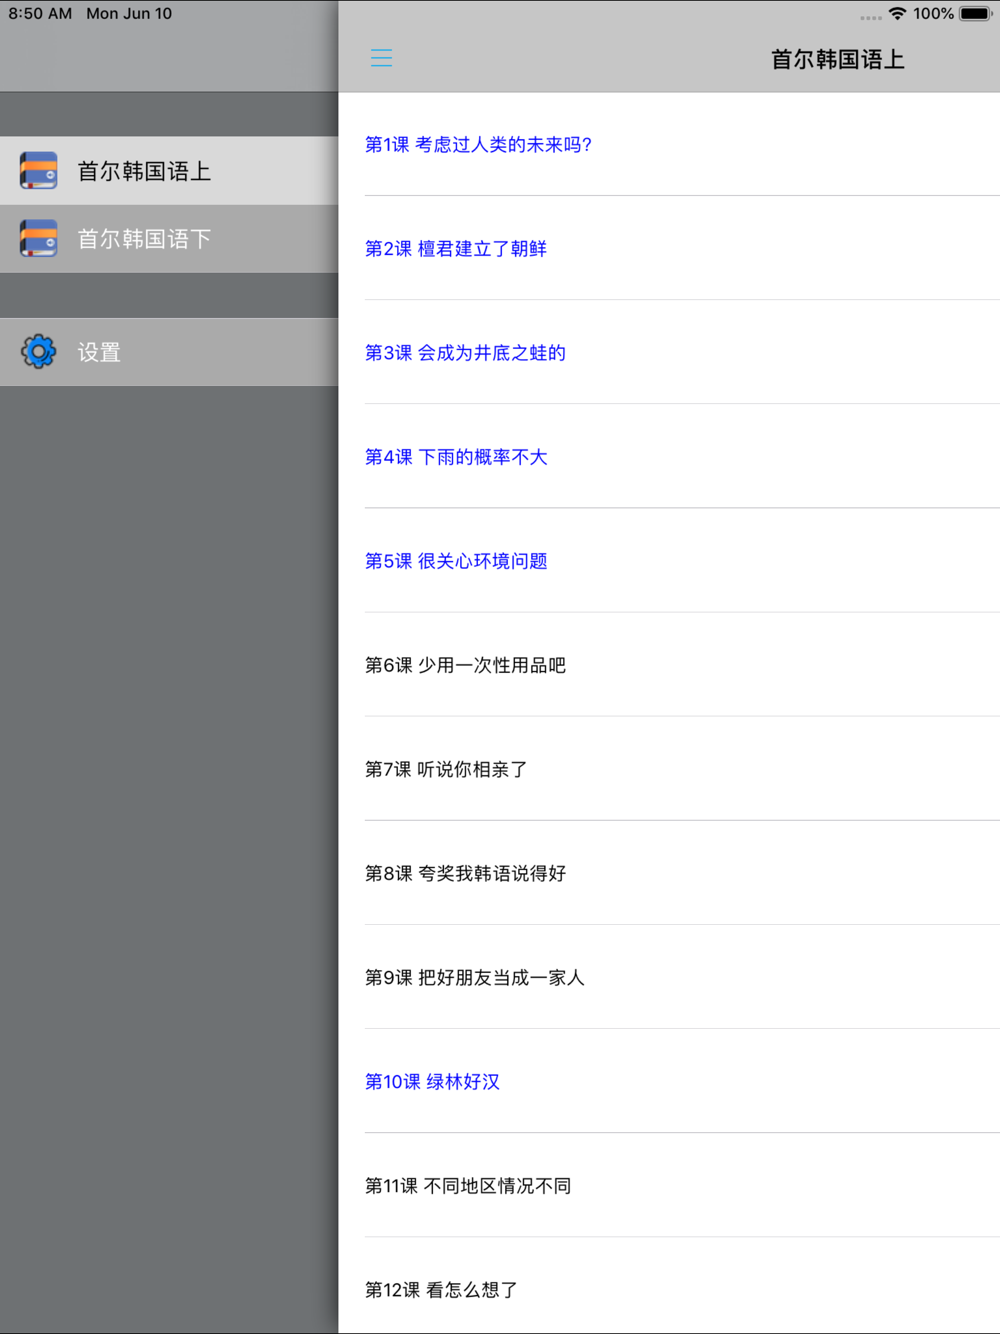Image resolution: width=1000 pixels, height=1334 pixels.
Task: Select 第9课 把好朋友当成一家人
Action: click(x=669, y=977)
